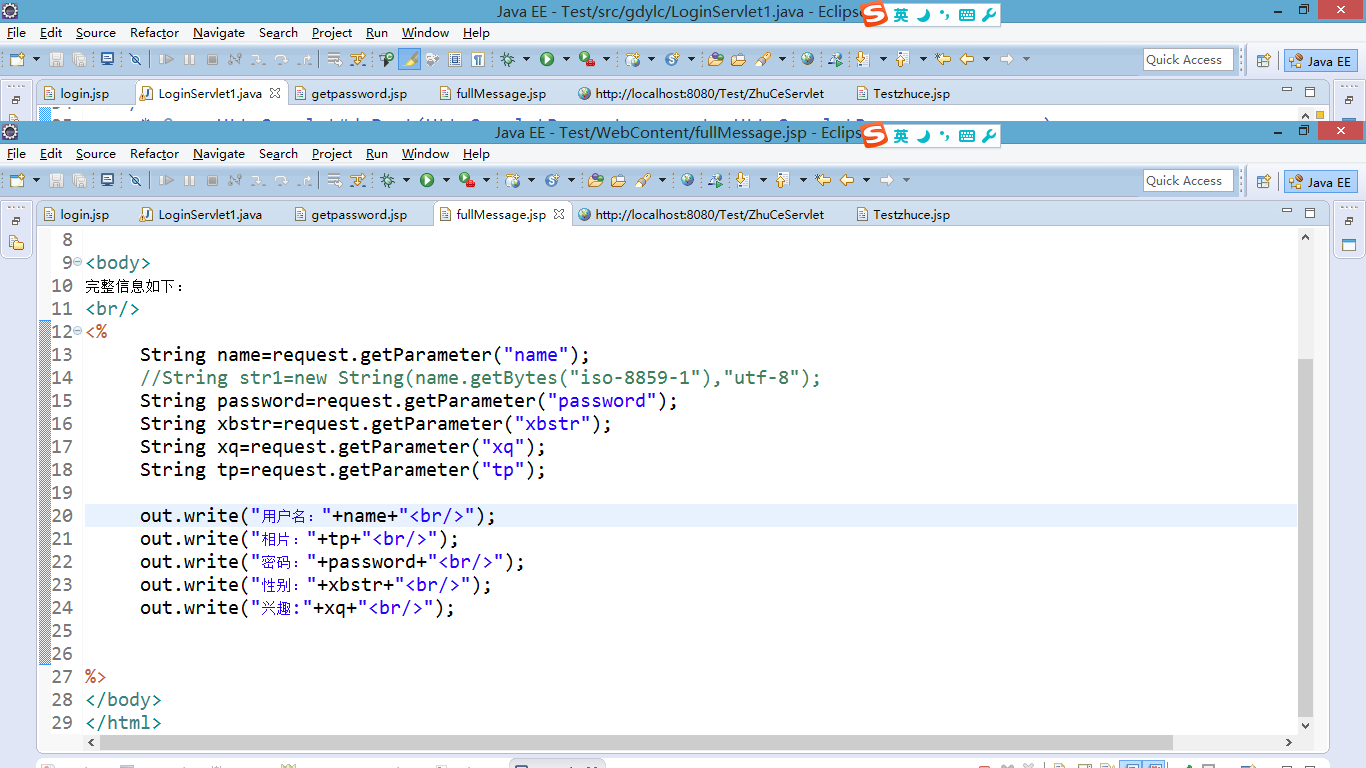Restore the right minimized view stack in front window
Image resolution: width=1366 pixels, height=768 pixels.
[1348, 220]
